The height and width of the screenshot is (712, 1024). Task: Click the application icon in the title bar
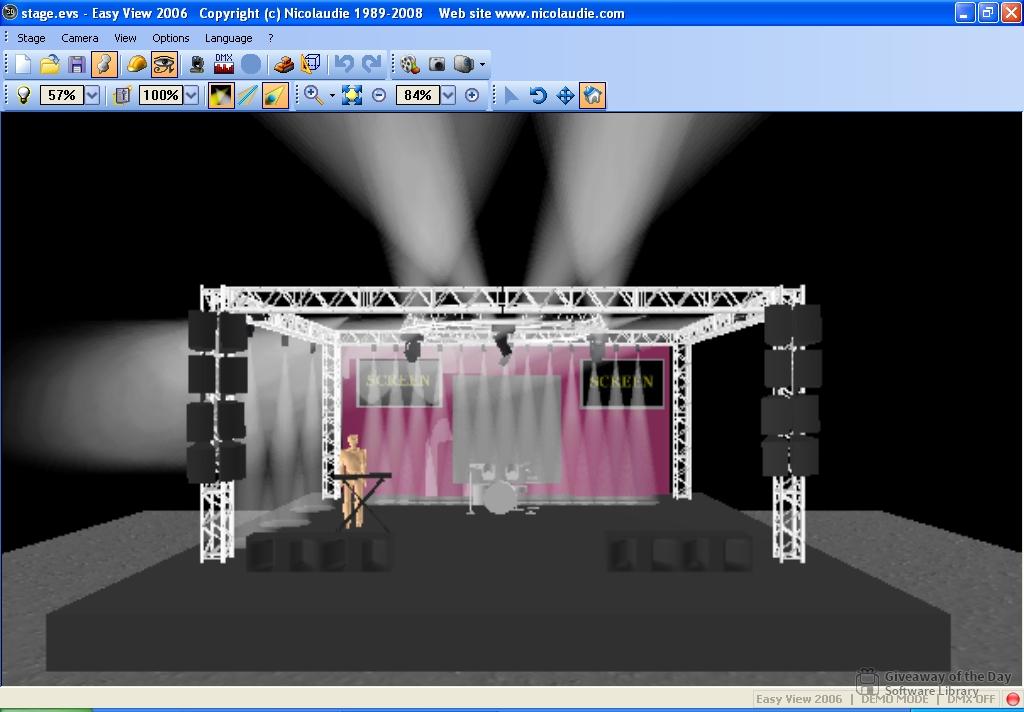[x=10, y=12]
